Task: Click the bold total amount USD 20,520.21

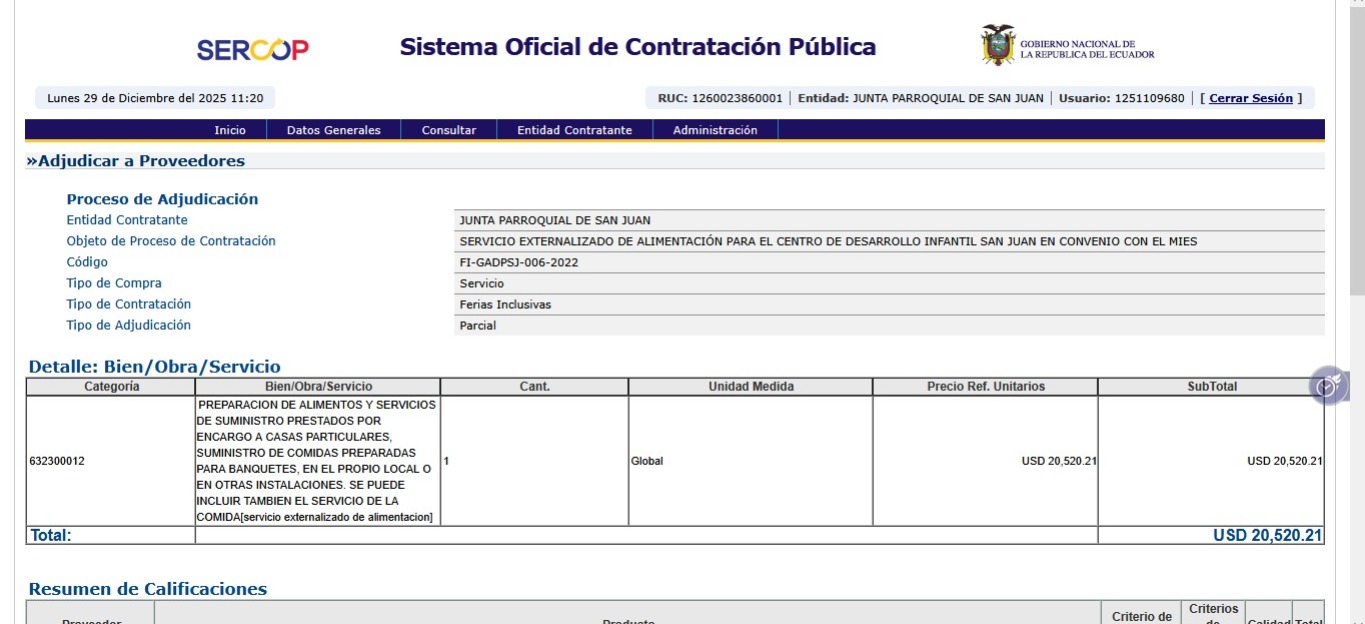Action: (1267, 536)
